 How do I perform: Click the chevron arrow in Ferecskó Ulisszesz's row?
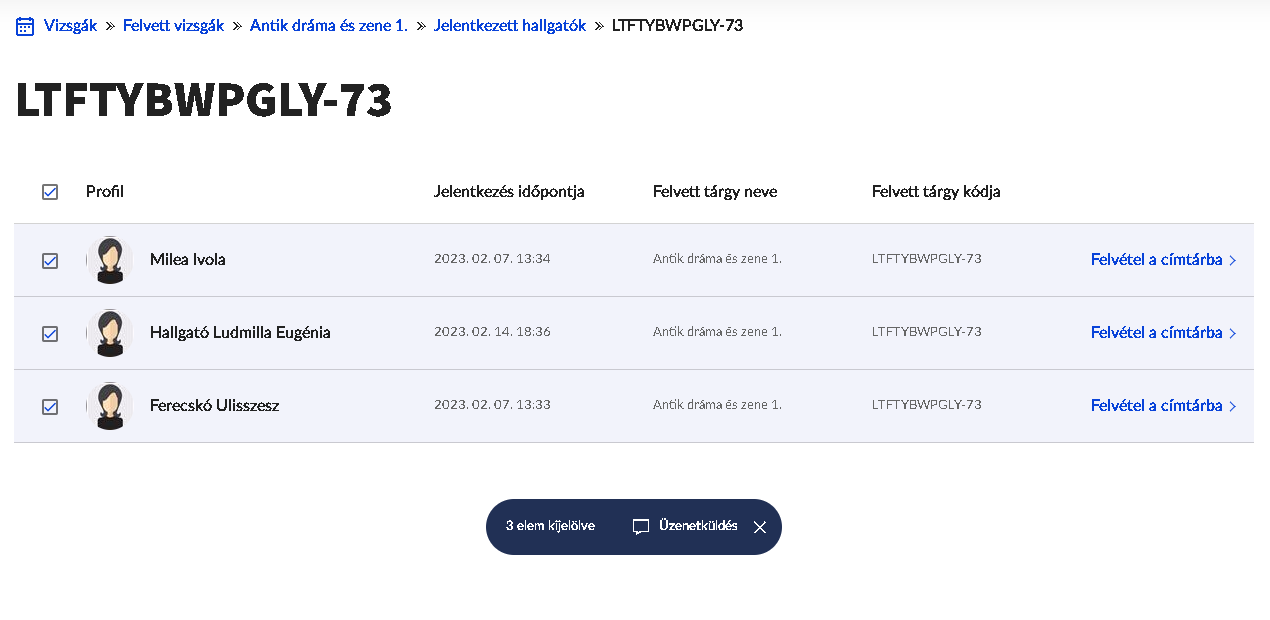pos(1233,407)
